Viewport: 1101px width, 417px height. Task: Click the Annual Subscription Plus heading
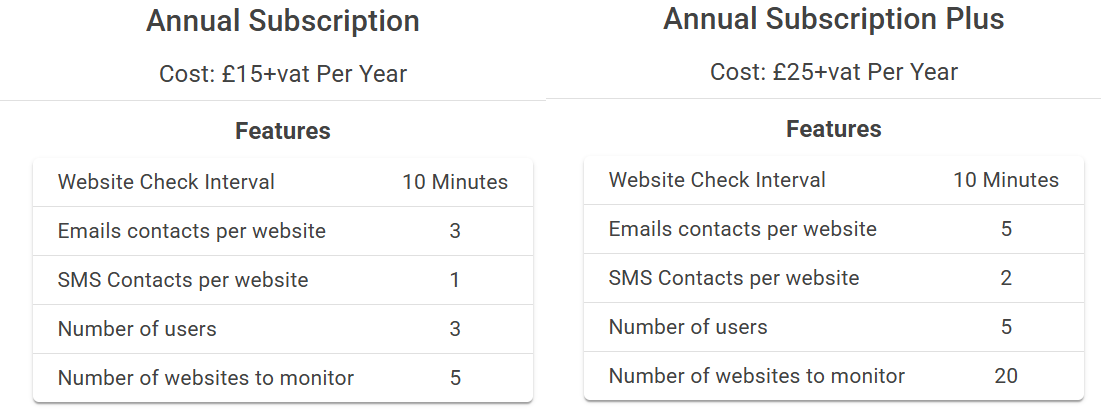(833, 19)
